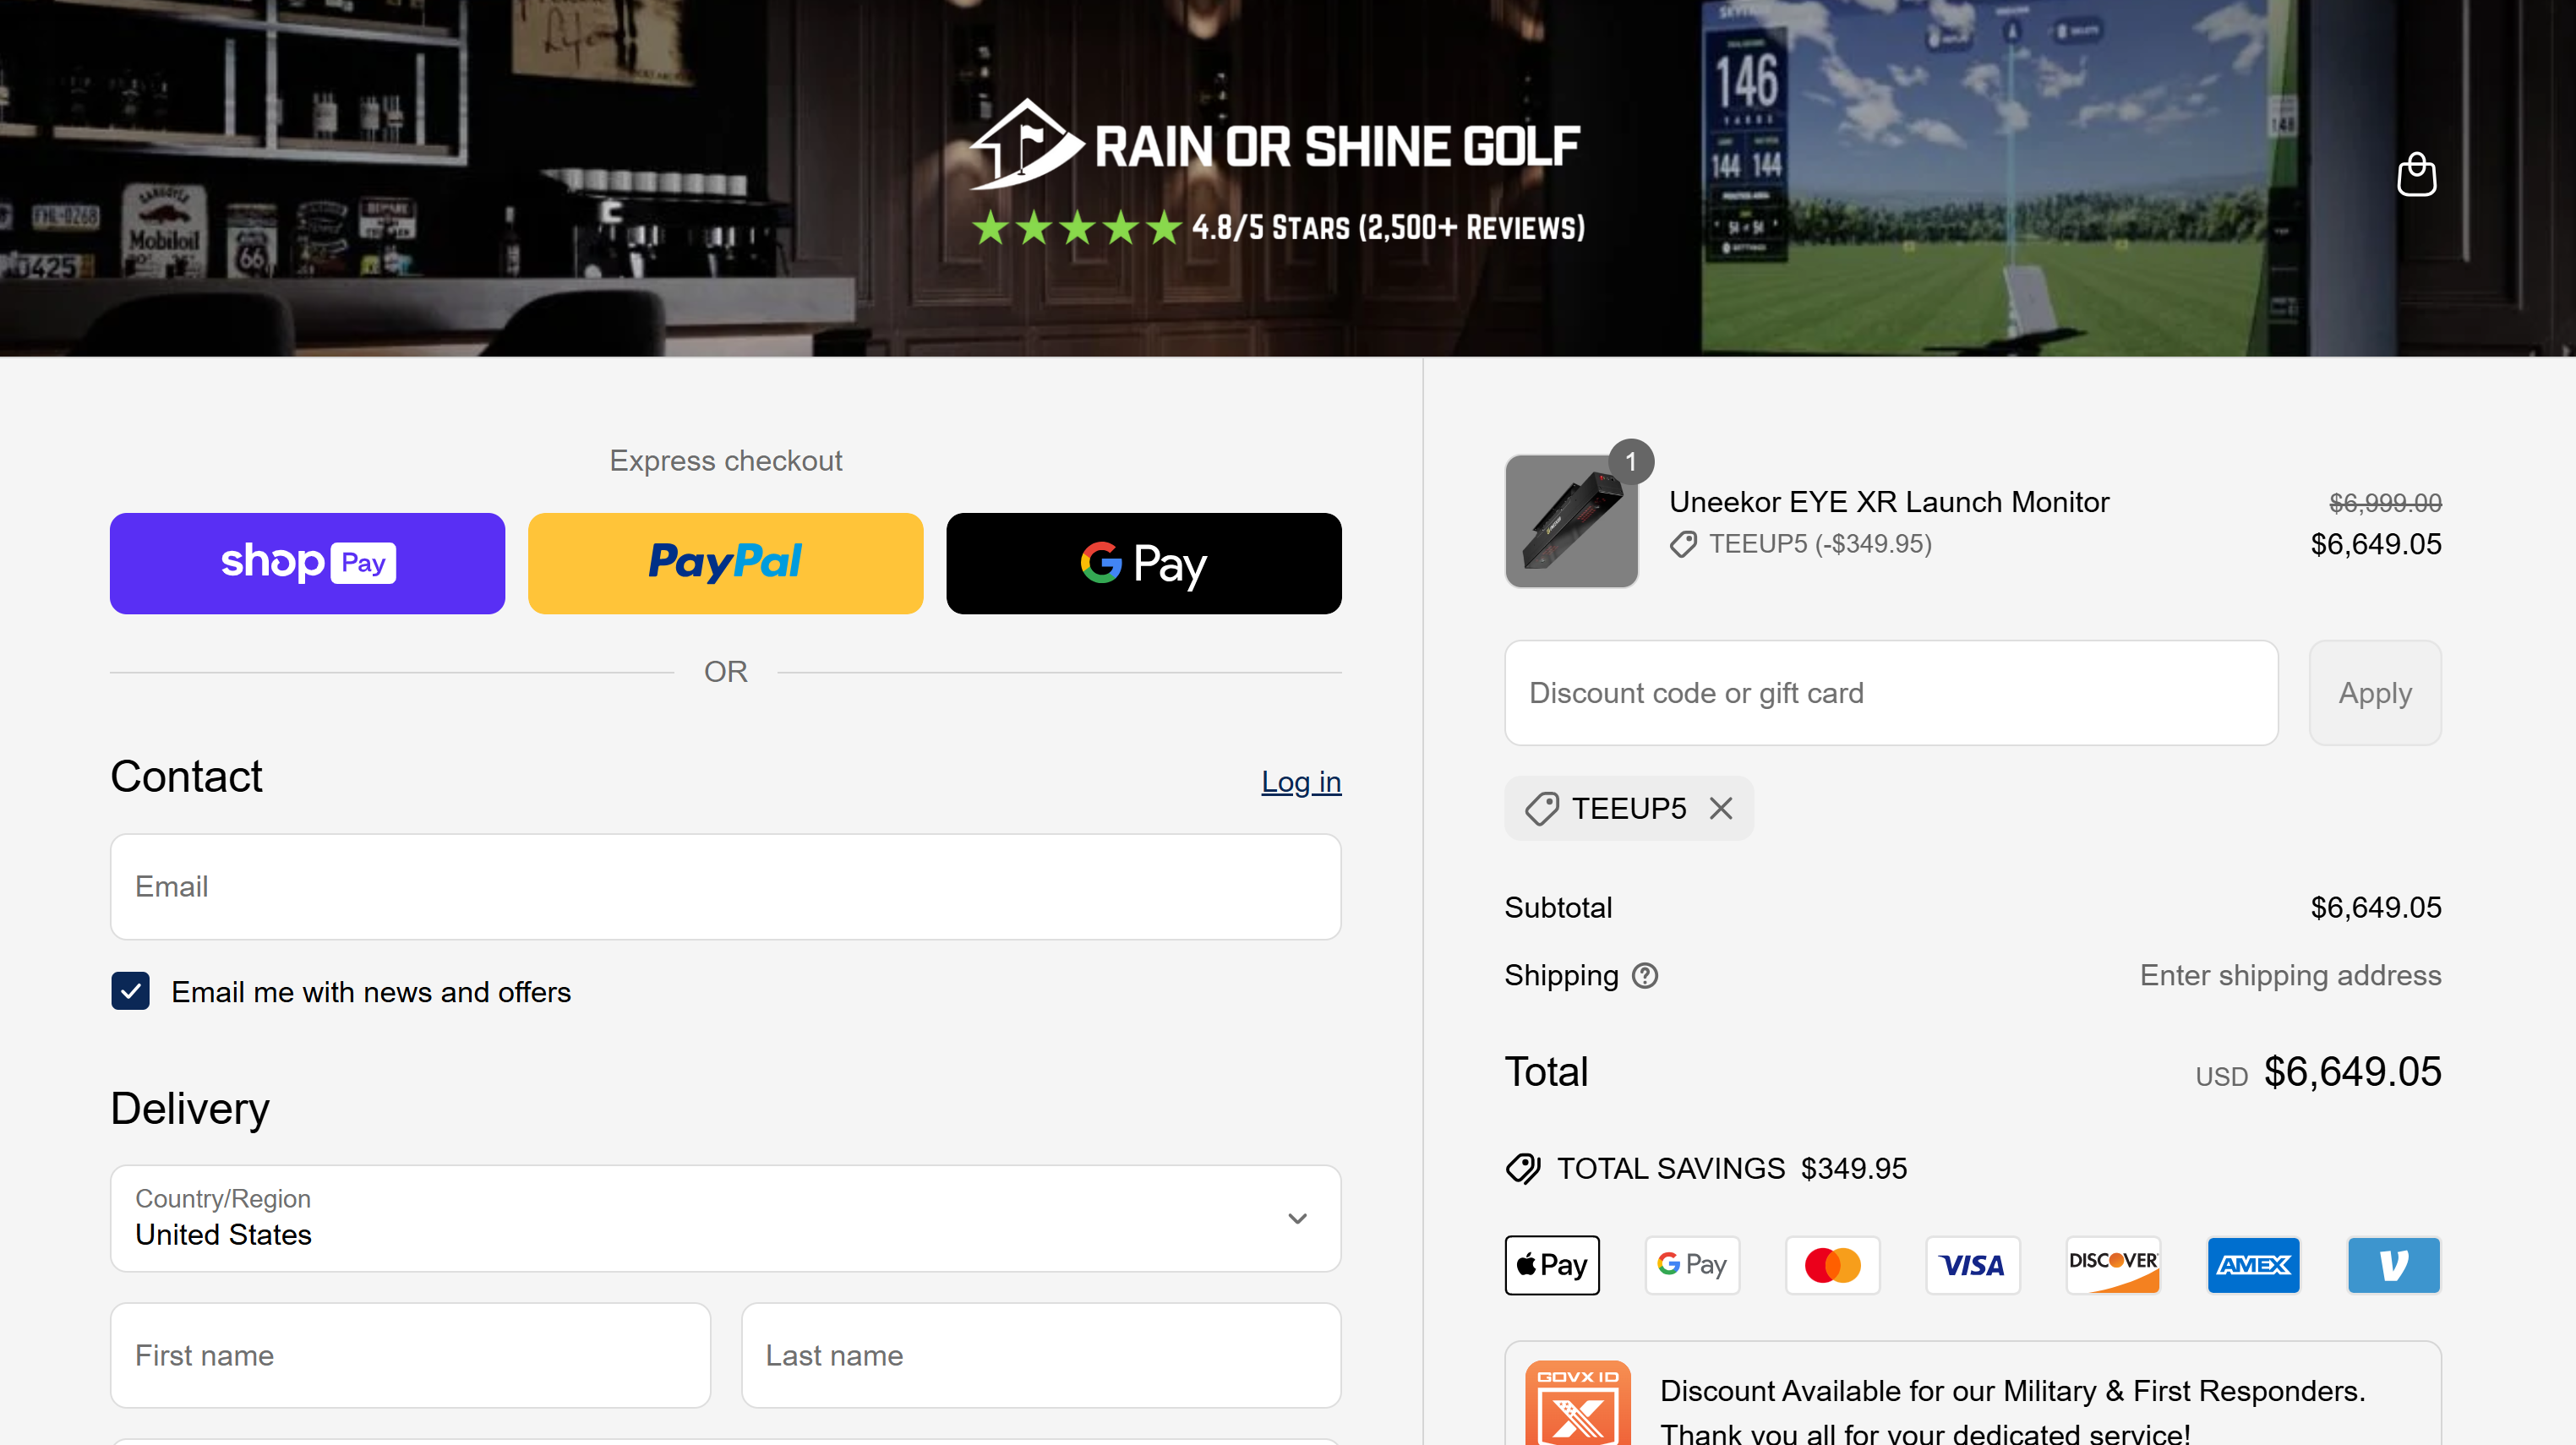Click the Subtotal $6,649.05 value
The height and width of the screenshot is (1445, 2576).
(2376, 907)
